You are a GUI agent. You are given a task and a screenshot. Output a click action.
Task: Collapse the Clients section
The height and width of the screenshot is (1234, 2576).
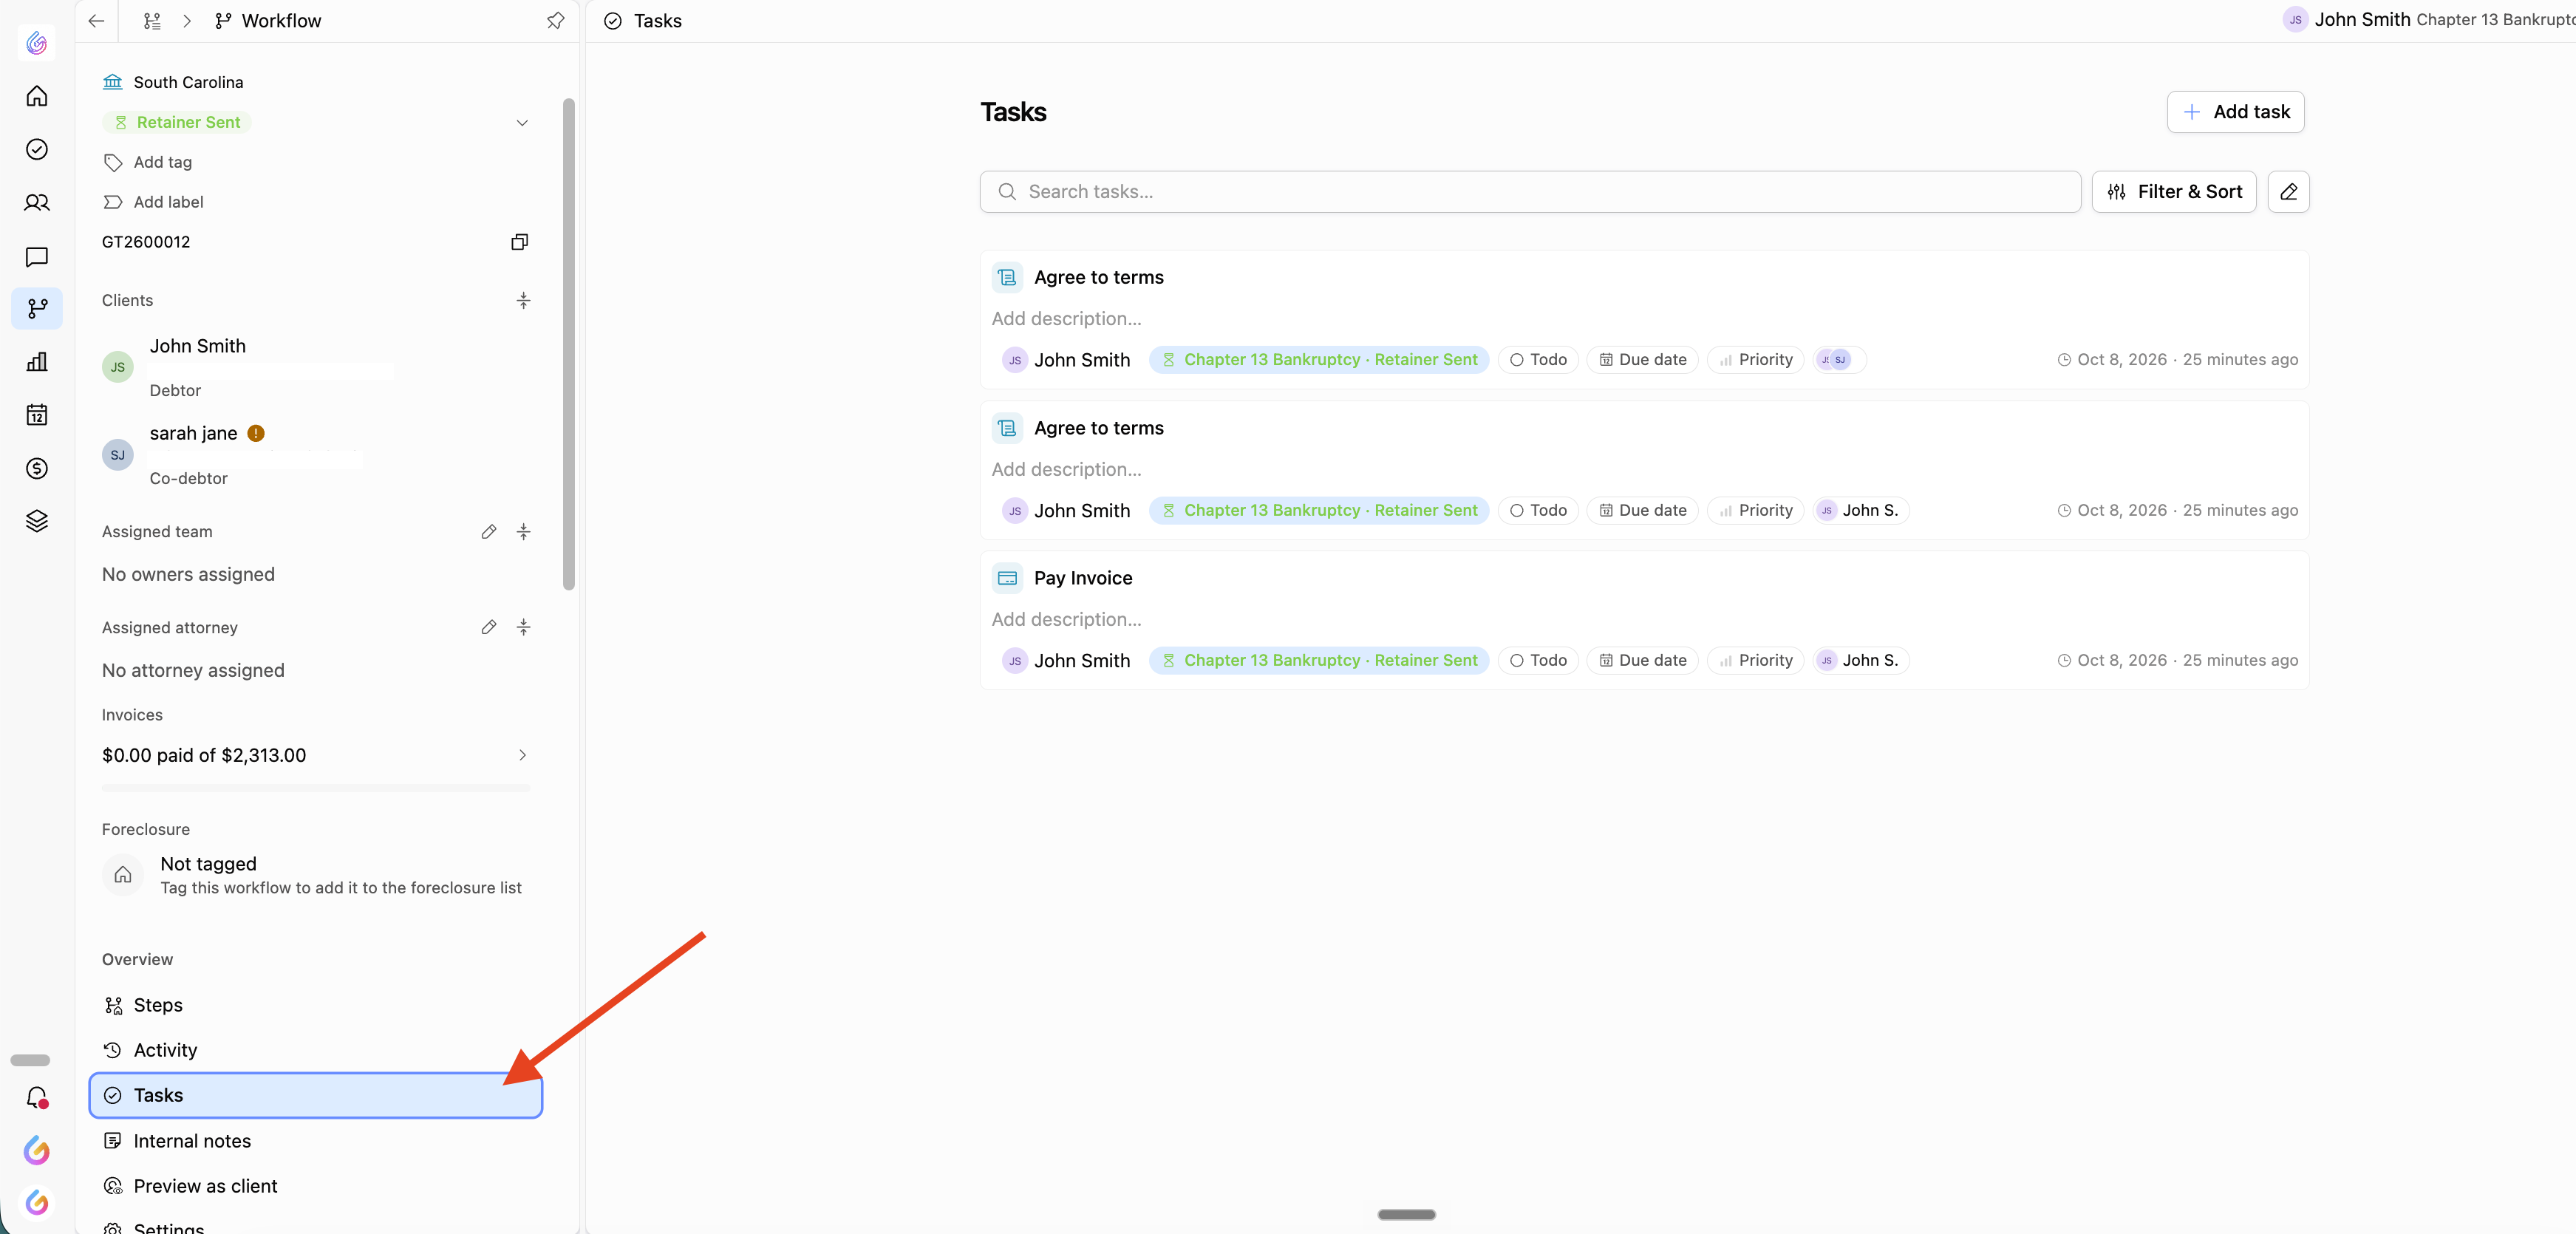click(x=523, y=301)
